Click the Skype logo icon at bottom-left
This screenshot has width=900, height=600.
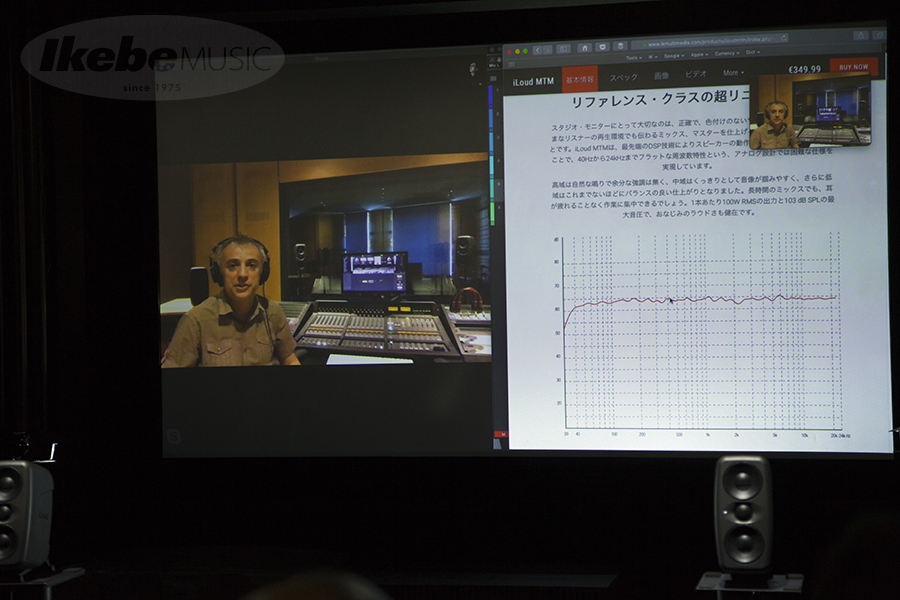click(x=173, y=435)
